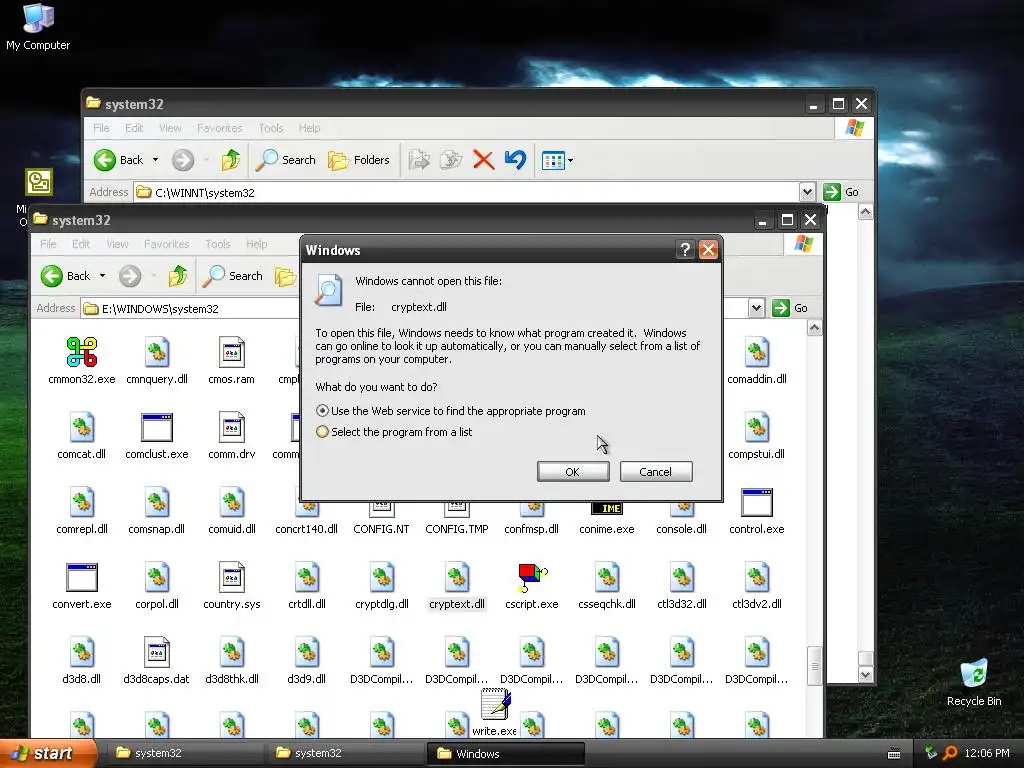Select the comcat.dll file icon
The image size is (1024, 768).
[82, 428]
